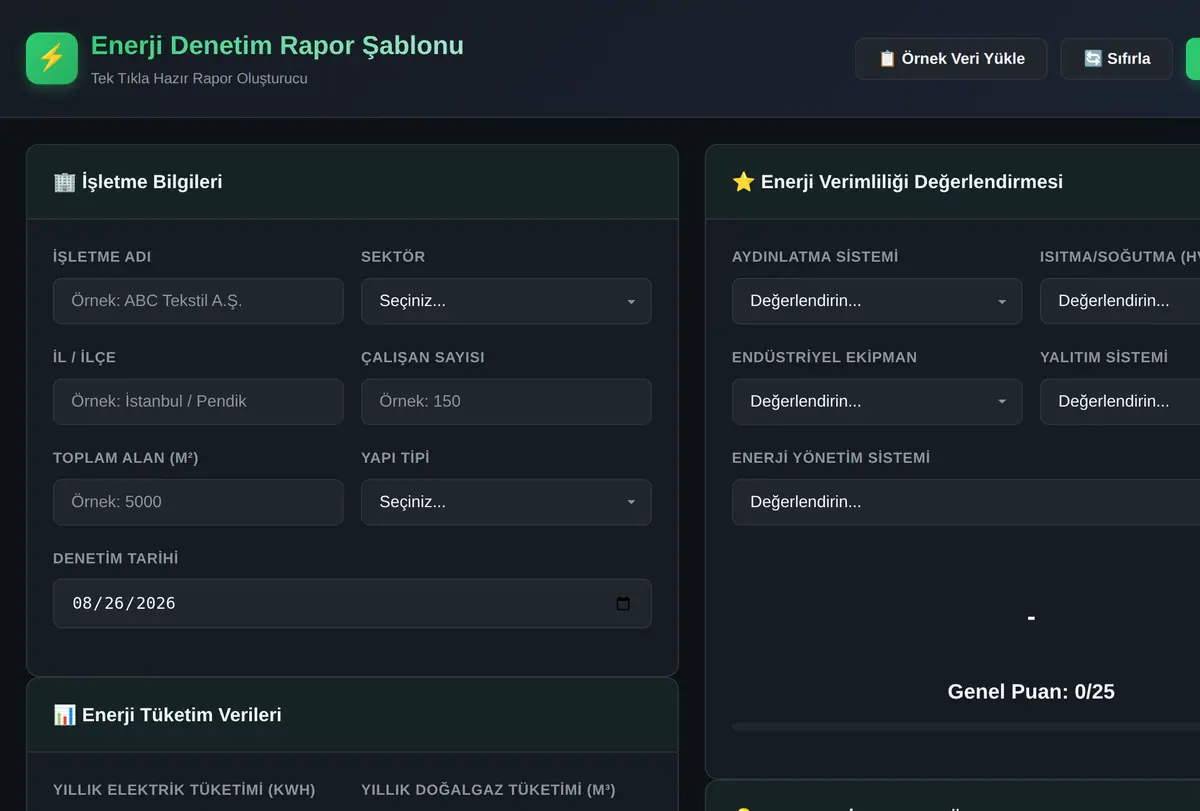Screen dimensions: 1200x811
Task: Expand the Yalıtım Sistemi rating dropdown
Action: pyautogui.click(x=1120, y=401)
